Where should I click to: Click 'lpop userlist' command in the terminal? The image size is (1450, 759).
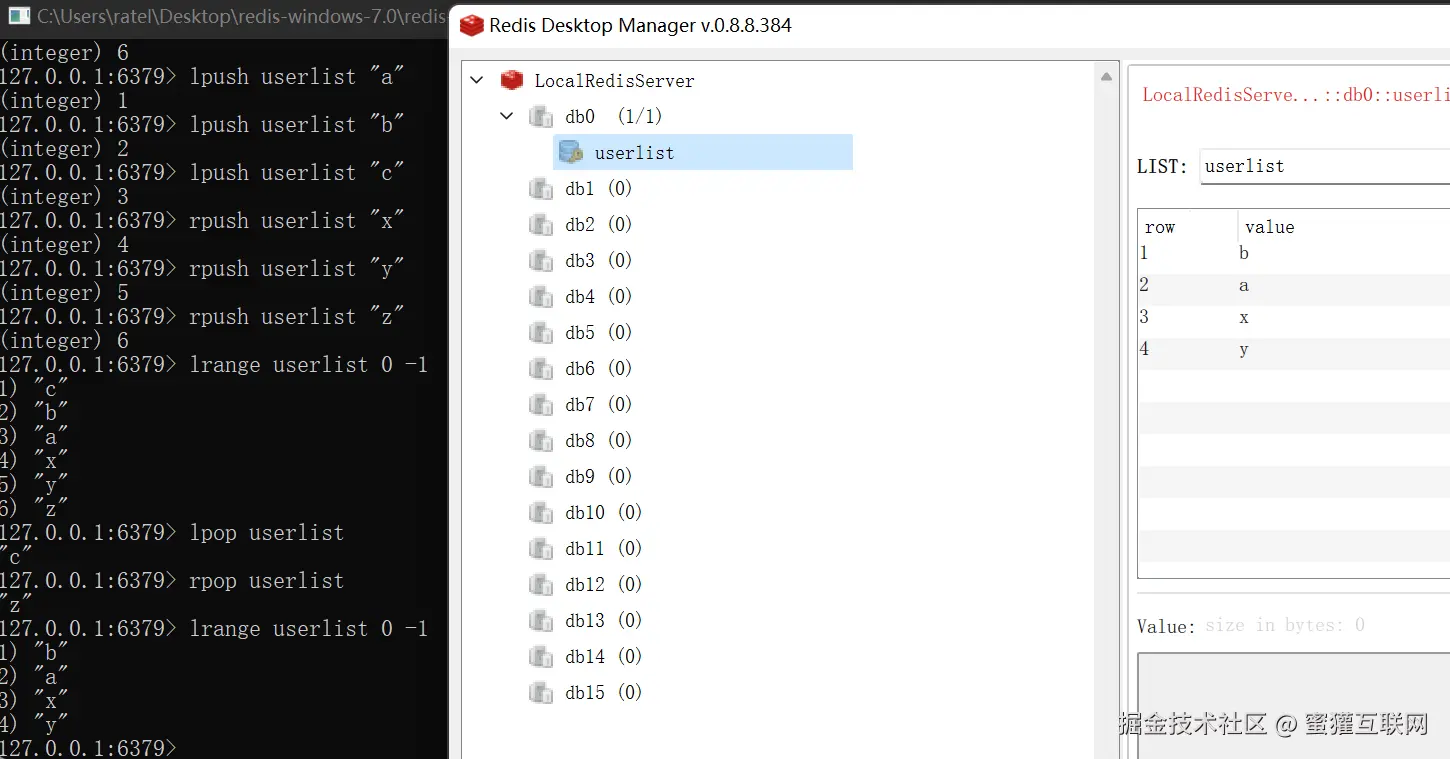pos(266,533)
